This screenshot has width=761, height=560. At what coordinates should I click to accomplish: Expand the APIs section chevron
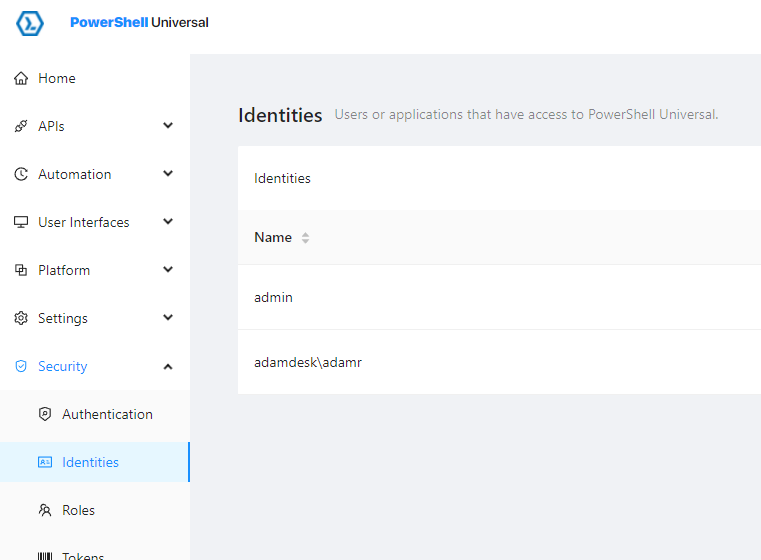click(168, 126)
